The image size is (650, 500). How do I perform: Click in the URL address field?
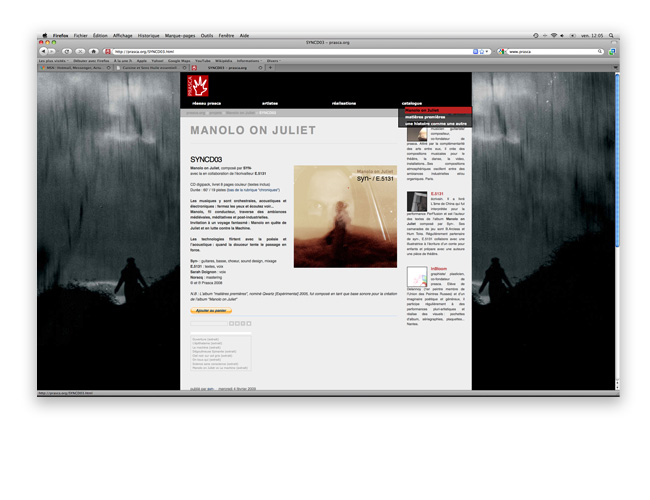coord(292,52)
